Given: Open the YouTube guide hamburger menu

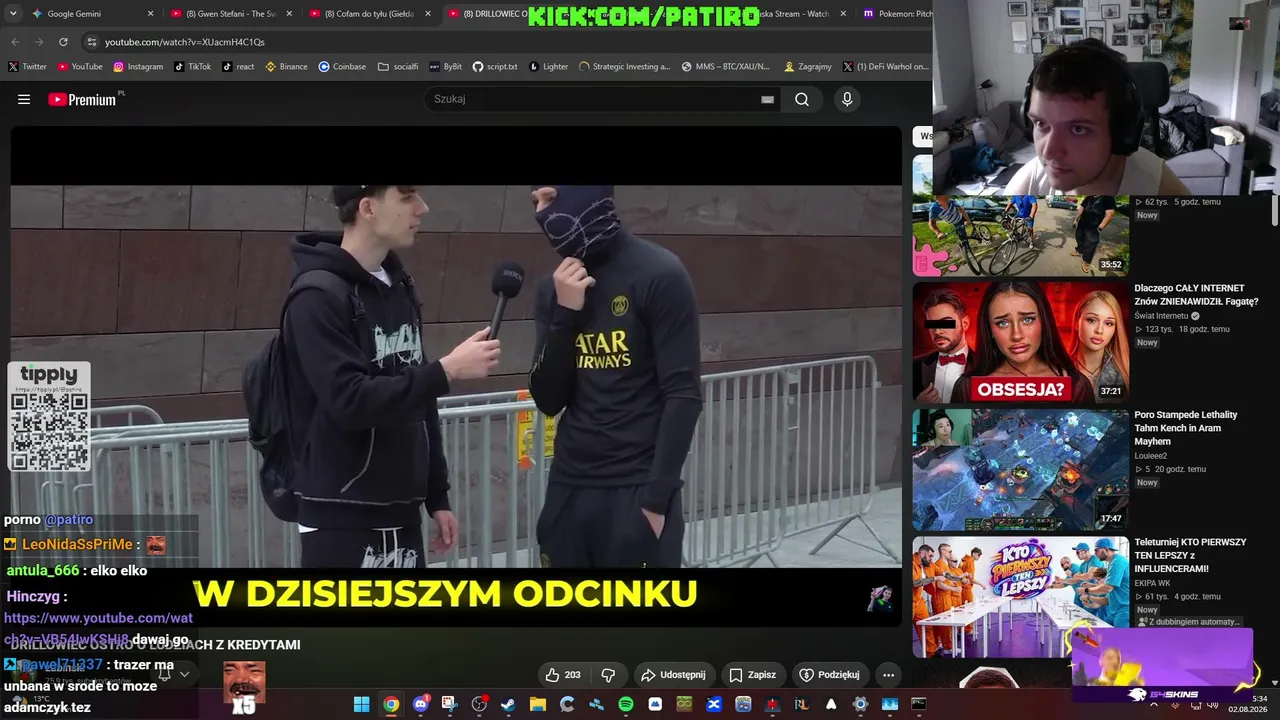Looking at the screenshot, I should 24,99.
